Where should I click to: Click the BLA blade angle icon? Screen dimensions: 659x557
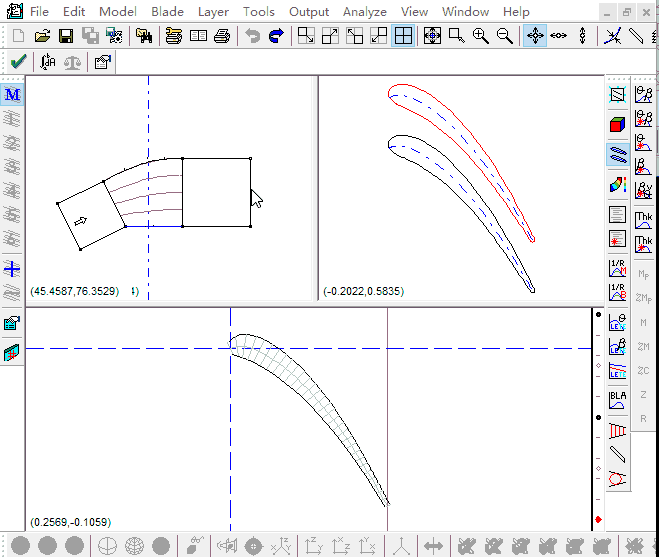tap(617, 402)
